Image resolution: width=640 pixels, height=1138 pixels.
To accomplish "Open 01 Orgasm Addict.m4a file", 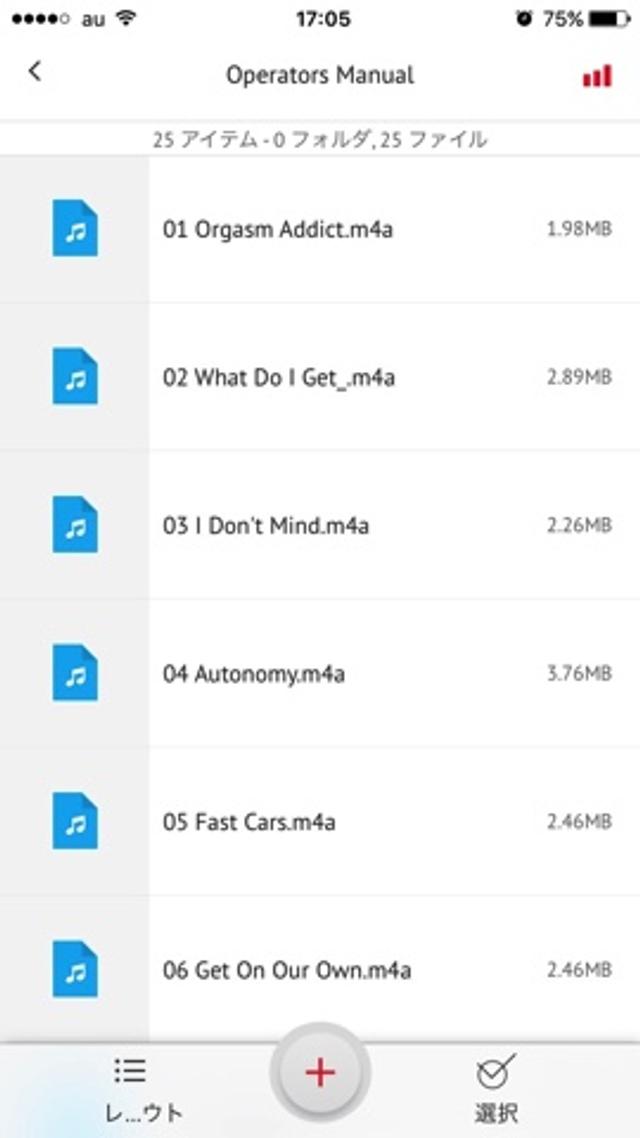I will click(x=278, y=229).
